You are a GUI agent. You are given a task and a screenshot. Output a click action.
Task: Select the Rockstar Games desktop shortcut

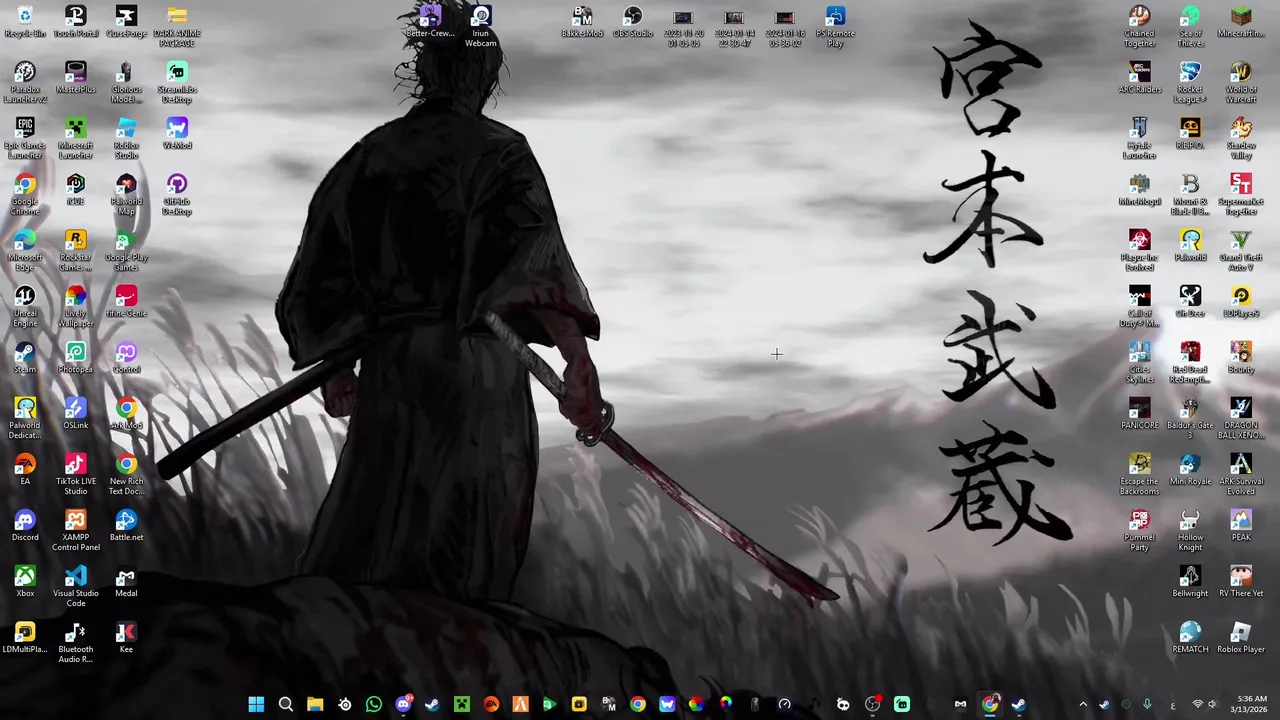(75, 251)
